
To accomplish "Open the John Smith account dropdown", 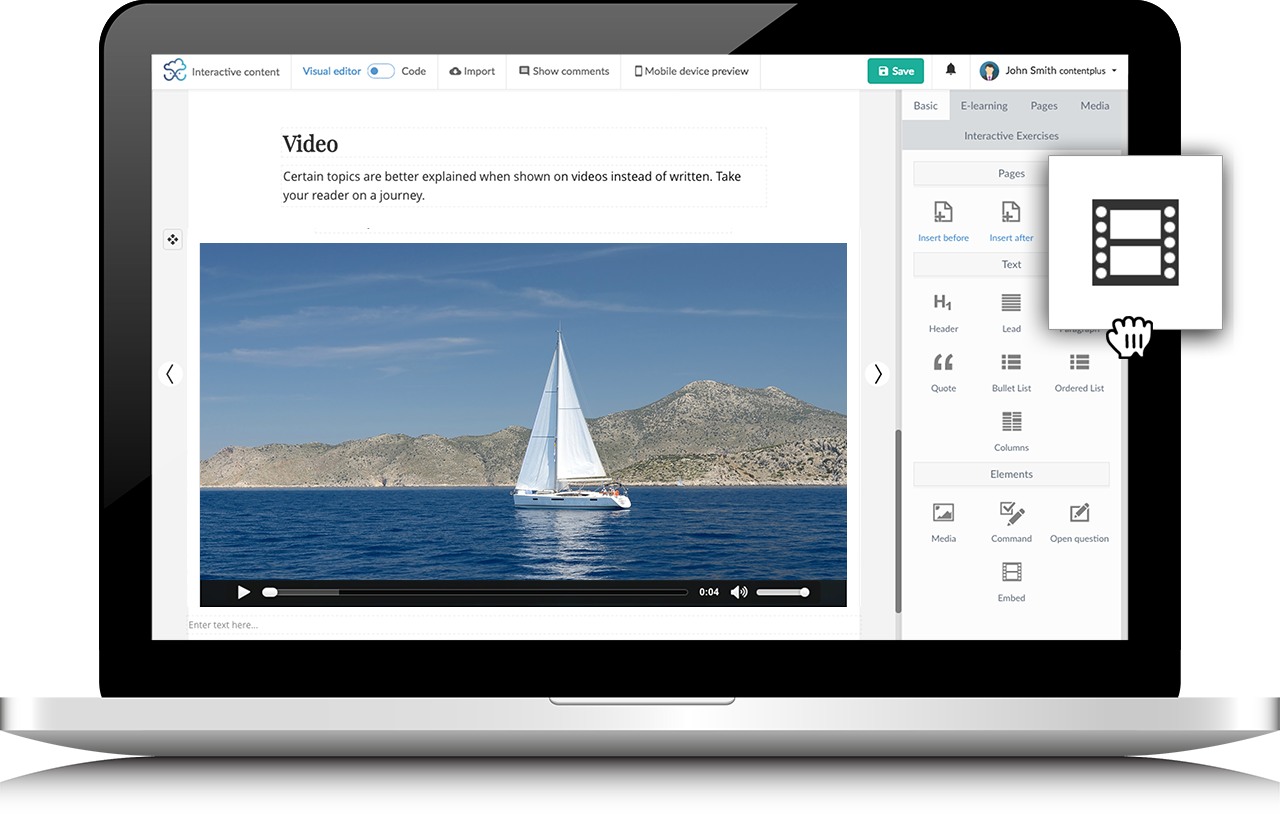I will point(1048,71).
